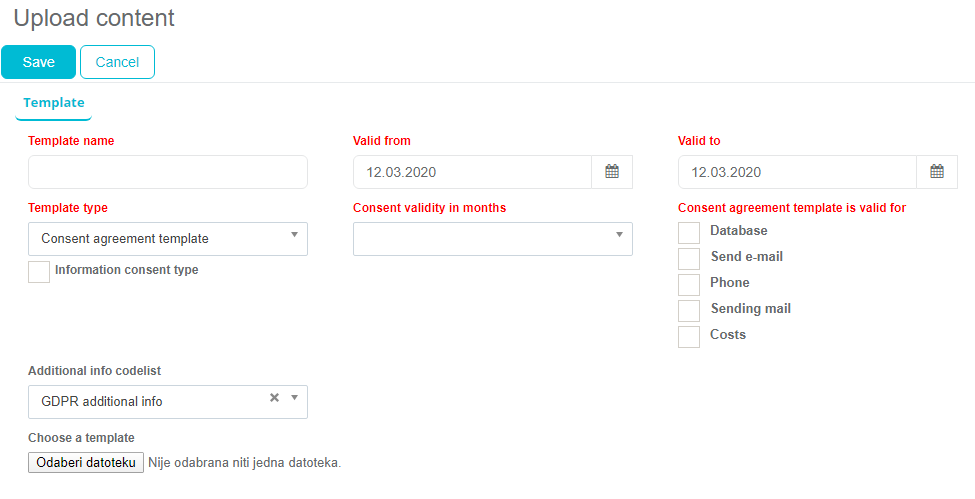Screen dimensions: 975x499
Task: Click the Valid to date field
Action: 797,172
